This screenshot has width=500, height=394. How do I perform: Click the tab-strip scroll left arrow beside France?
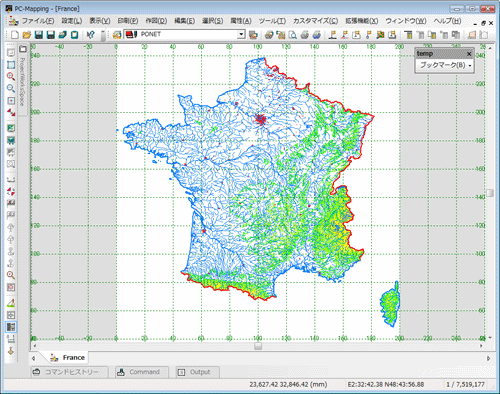click(33, 359)
